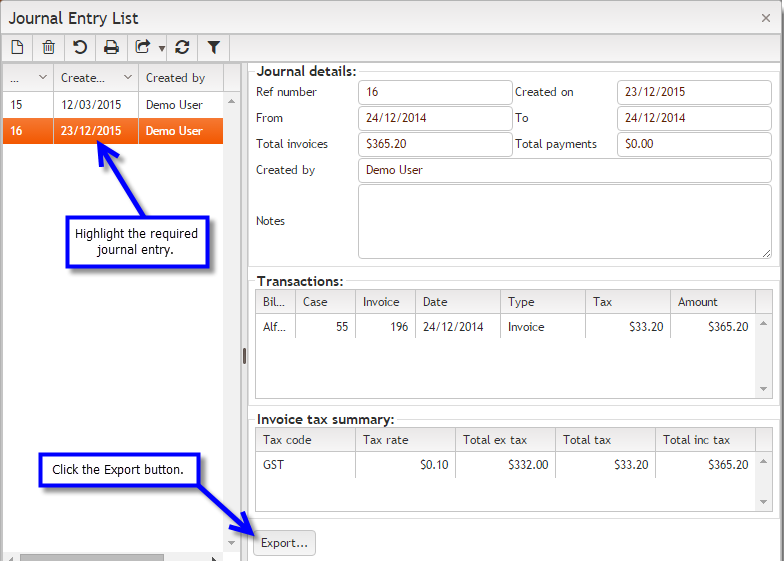Click the Print icon in toolbar
This screenshot has width=784, height=561.
111,47
